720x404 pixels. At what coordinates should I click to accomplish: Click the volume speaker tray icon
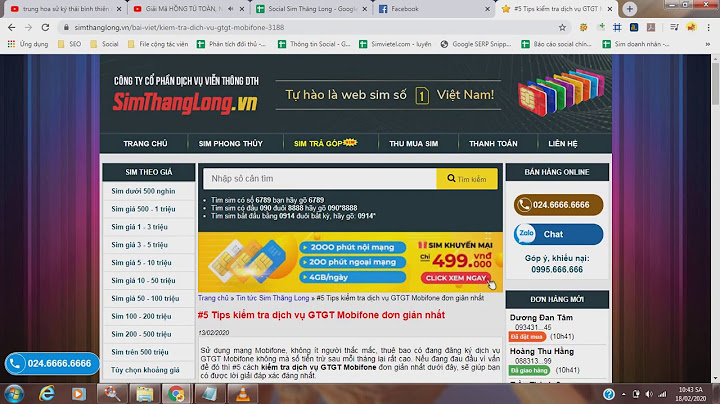pyautogui.click(x=649, y=394)
